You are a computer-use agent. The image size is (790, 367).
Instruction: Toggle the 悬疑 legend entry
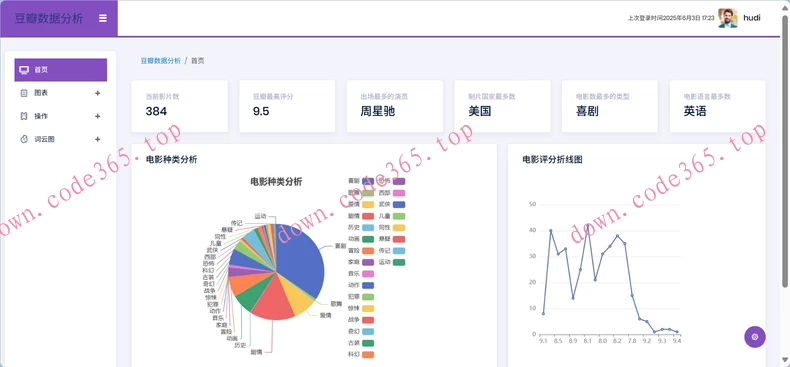(x=392, y=239)
